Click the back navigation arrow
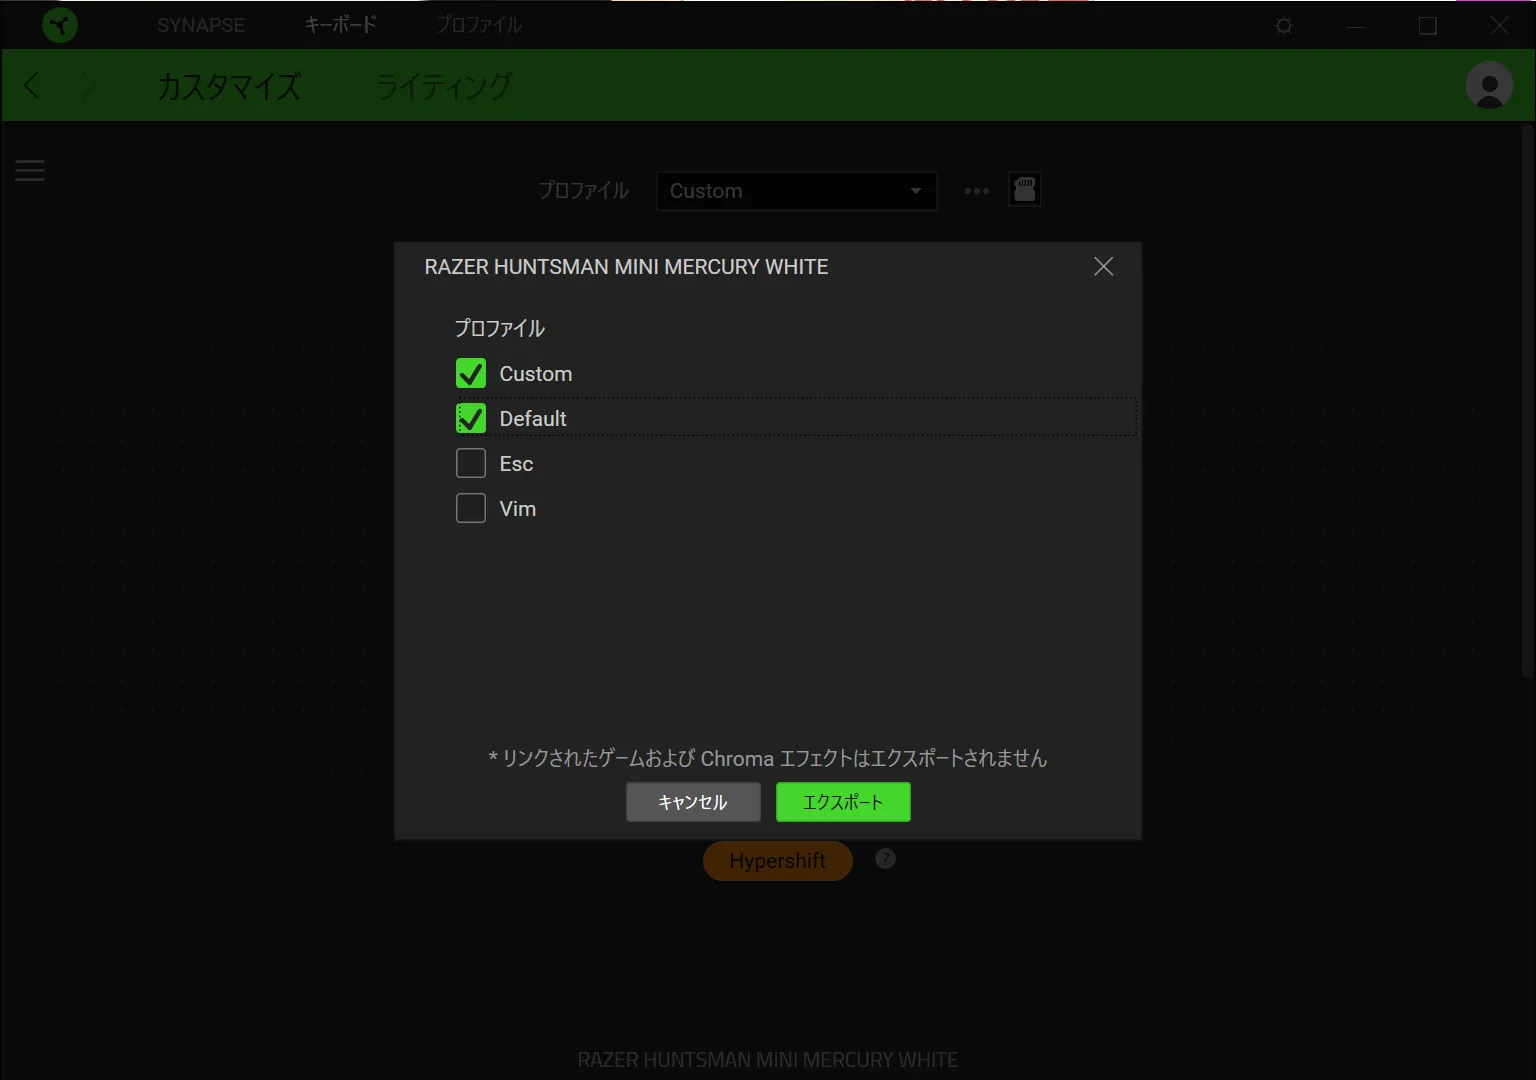The height and width of the screenshot is (1080, 1536). 32,86
